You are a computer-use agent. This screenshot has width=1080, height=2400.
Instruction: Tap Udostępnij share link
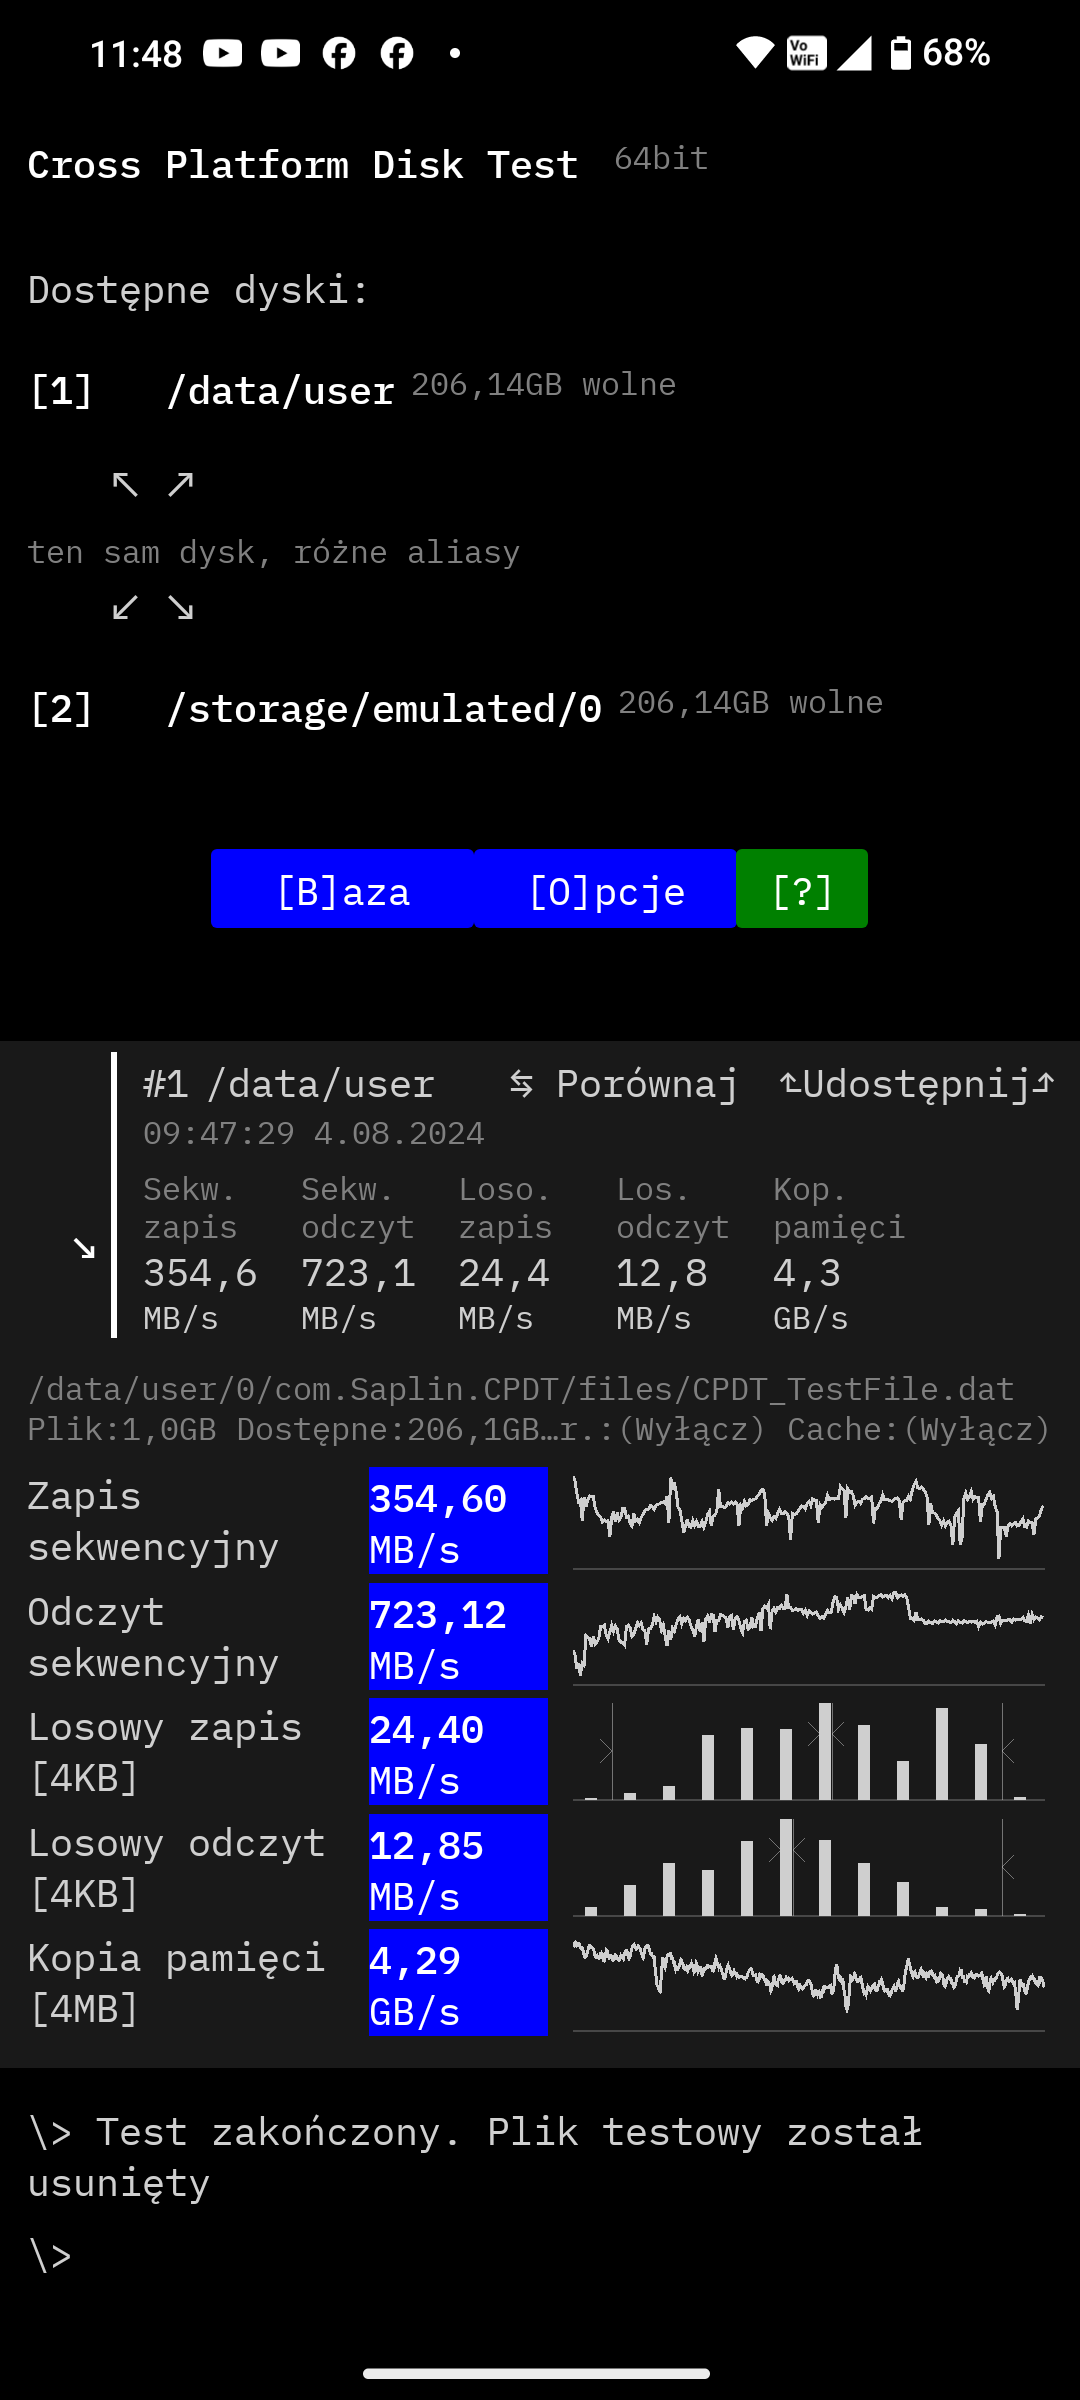[916, 1084]
